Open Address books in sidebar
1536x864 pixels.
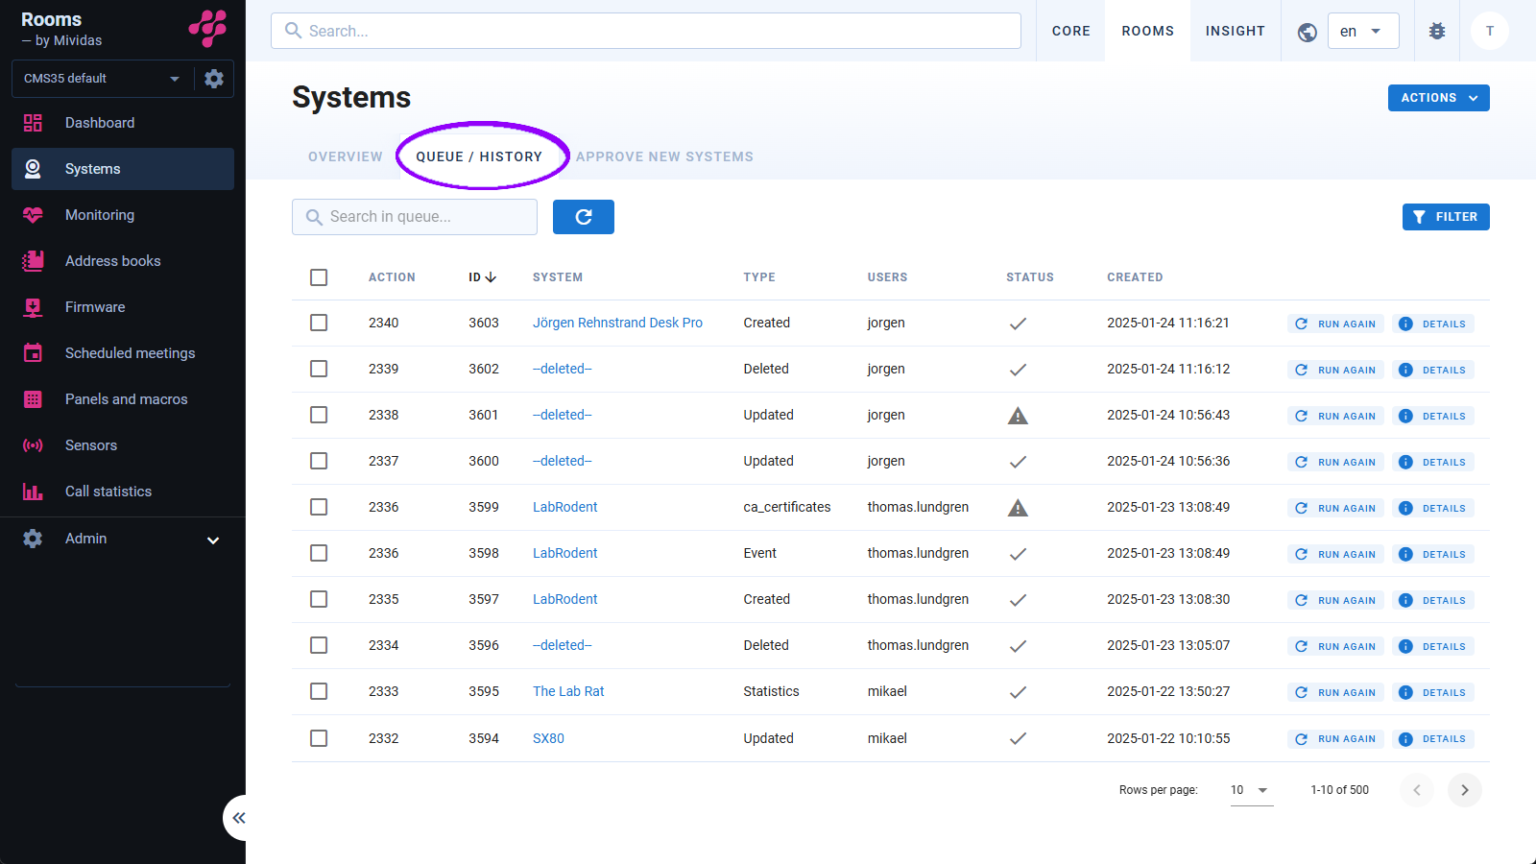point(122,261)
